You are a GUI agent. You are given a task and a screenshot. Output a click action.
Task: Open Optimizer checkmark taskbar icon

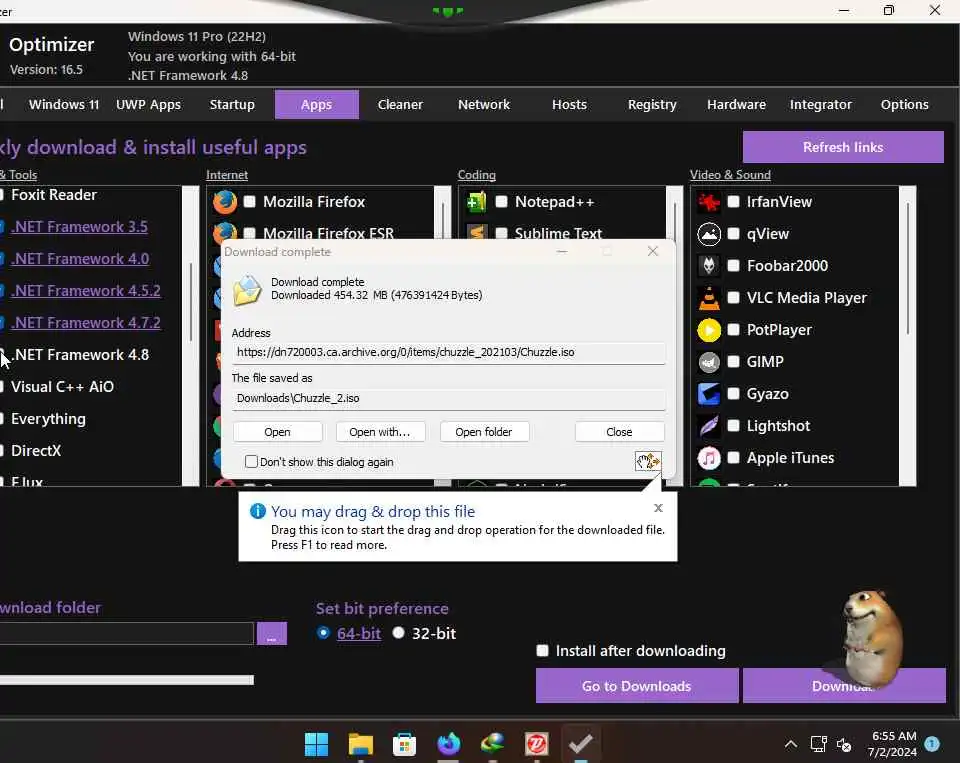[580, 744]
